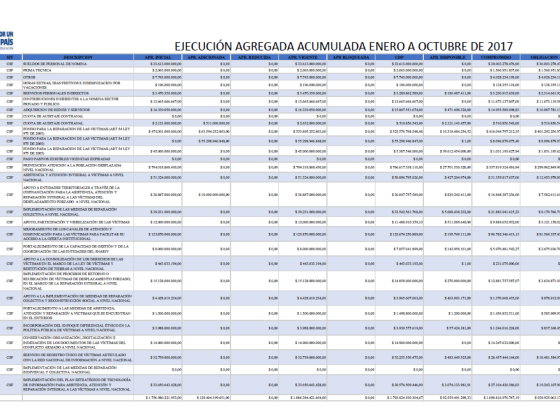Select the APR BLOQUEADA column header
This screenshot has width=560, height=420.
[351, 57]
